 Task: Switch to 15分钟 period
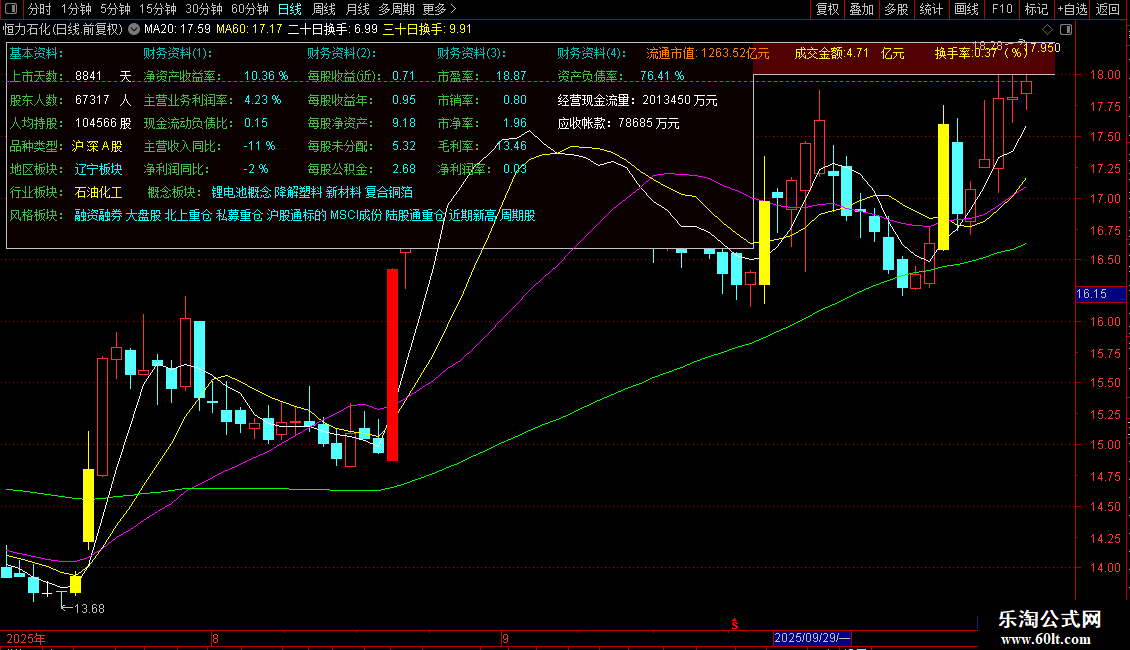click(x=158, y=9)
